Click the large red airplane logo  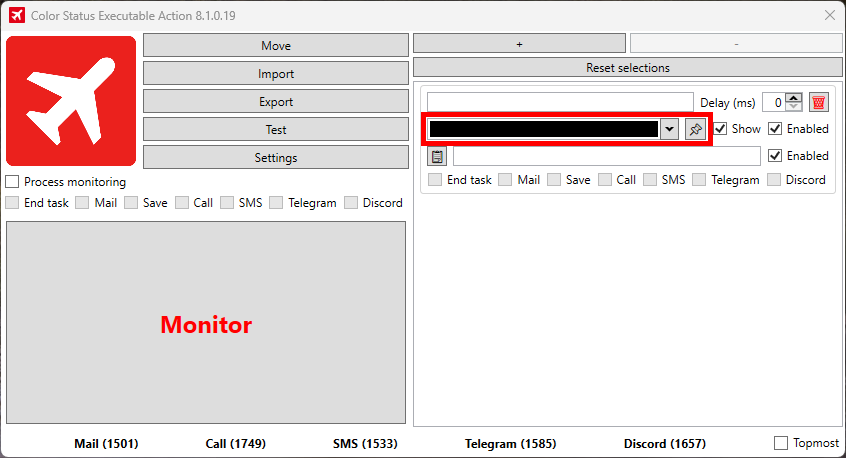coord(71,101)
